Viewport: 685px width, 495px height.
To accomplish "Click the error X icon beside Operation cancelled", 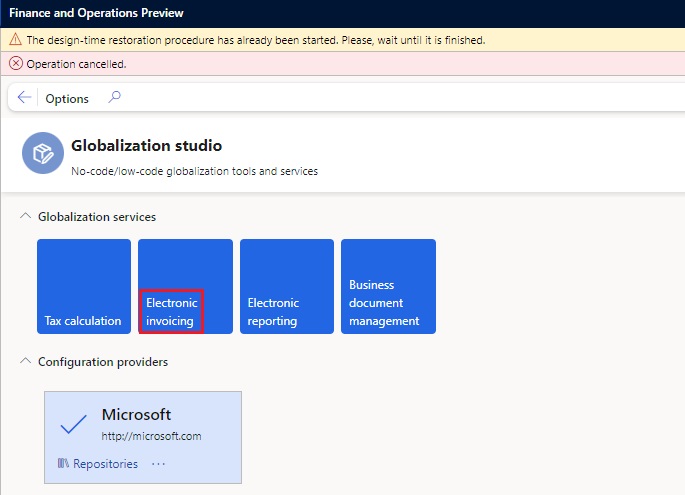I will (x=16, y=64).
